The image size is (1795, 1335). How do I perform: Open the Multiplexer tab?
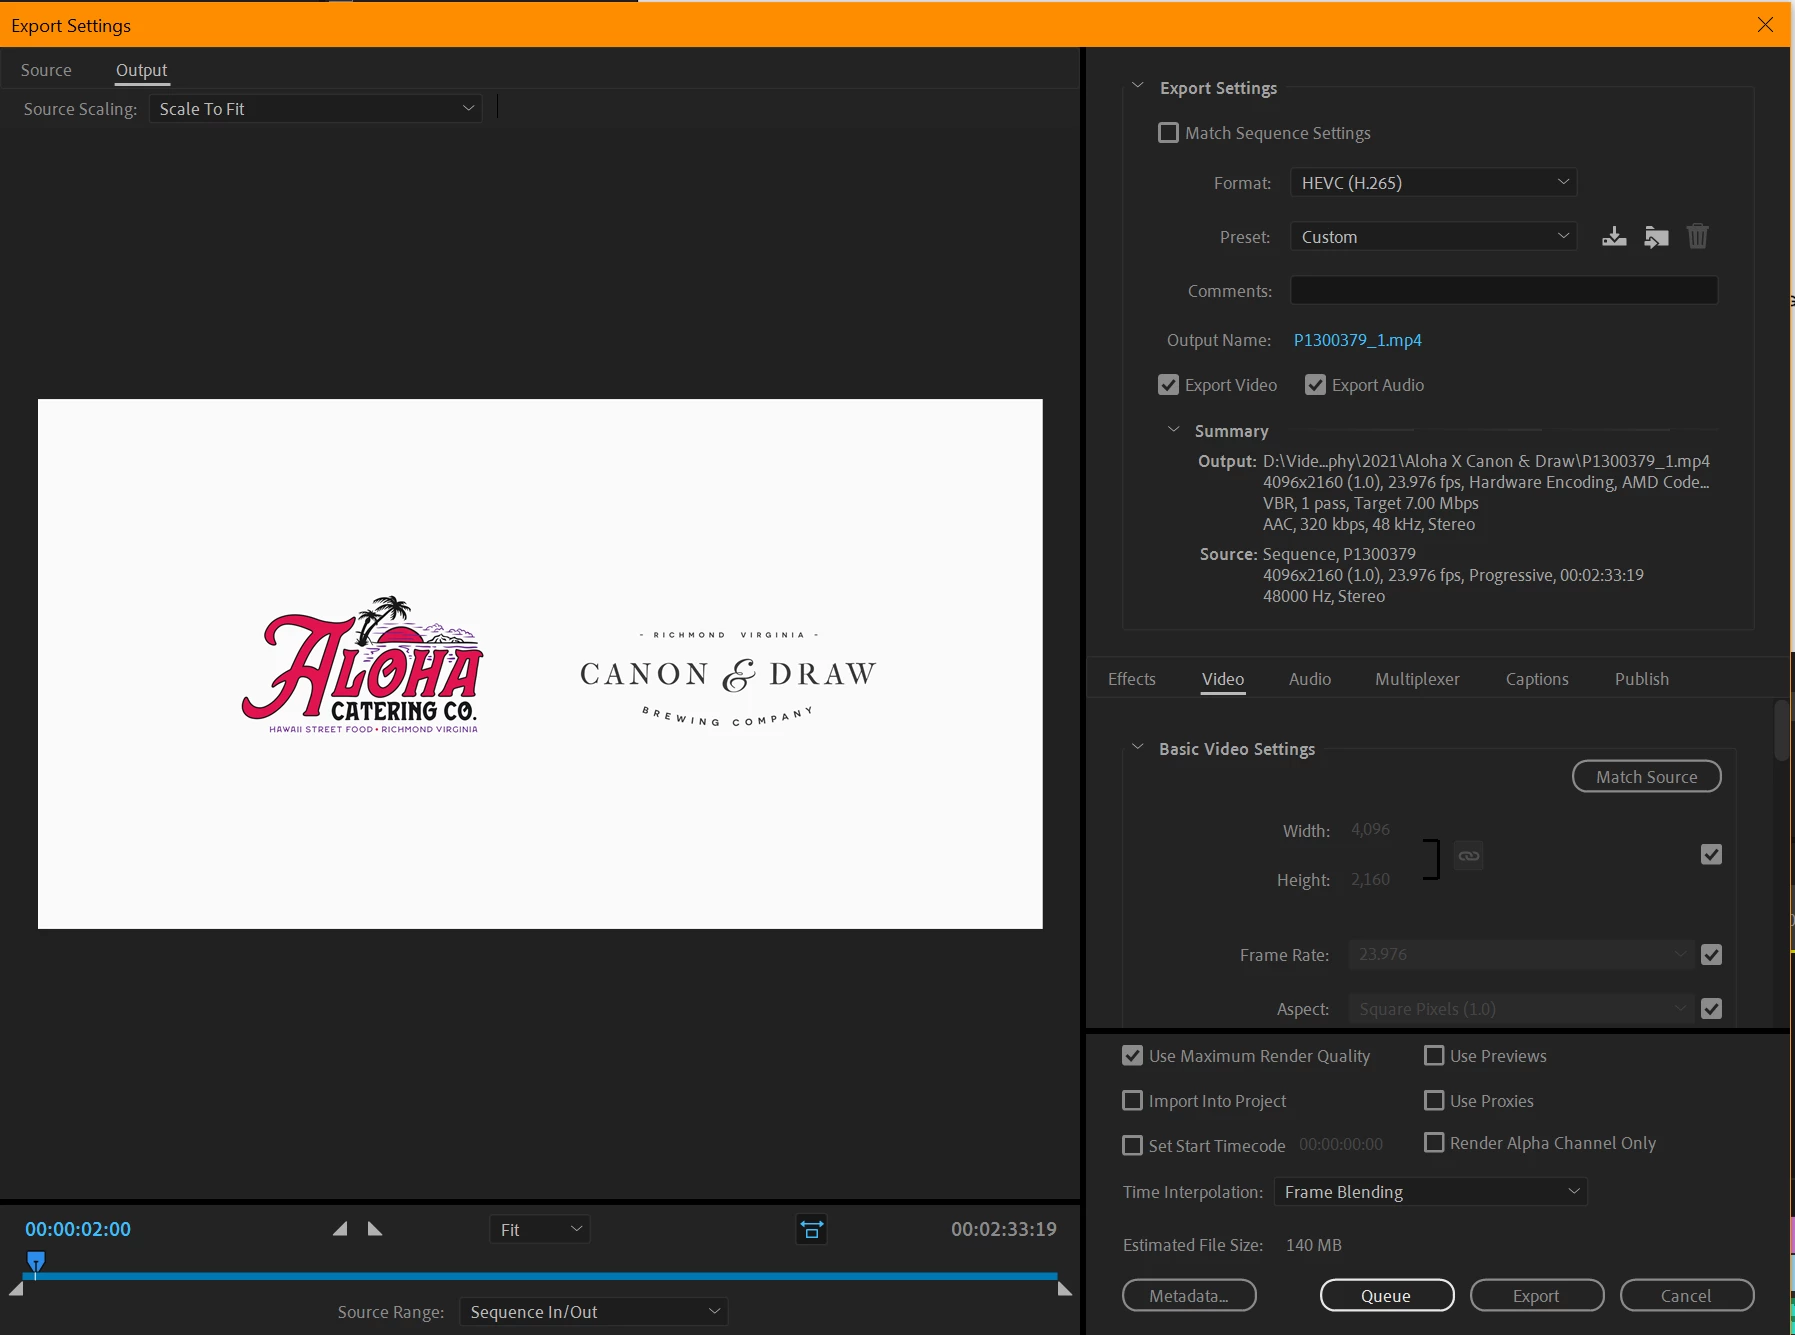click(1417, 679)
